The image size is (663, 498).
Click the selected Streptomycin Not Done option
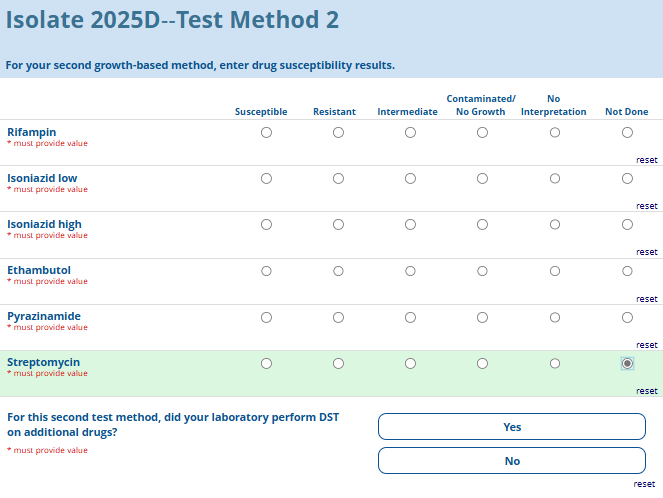(x=627, y=363)
